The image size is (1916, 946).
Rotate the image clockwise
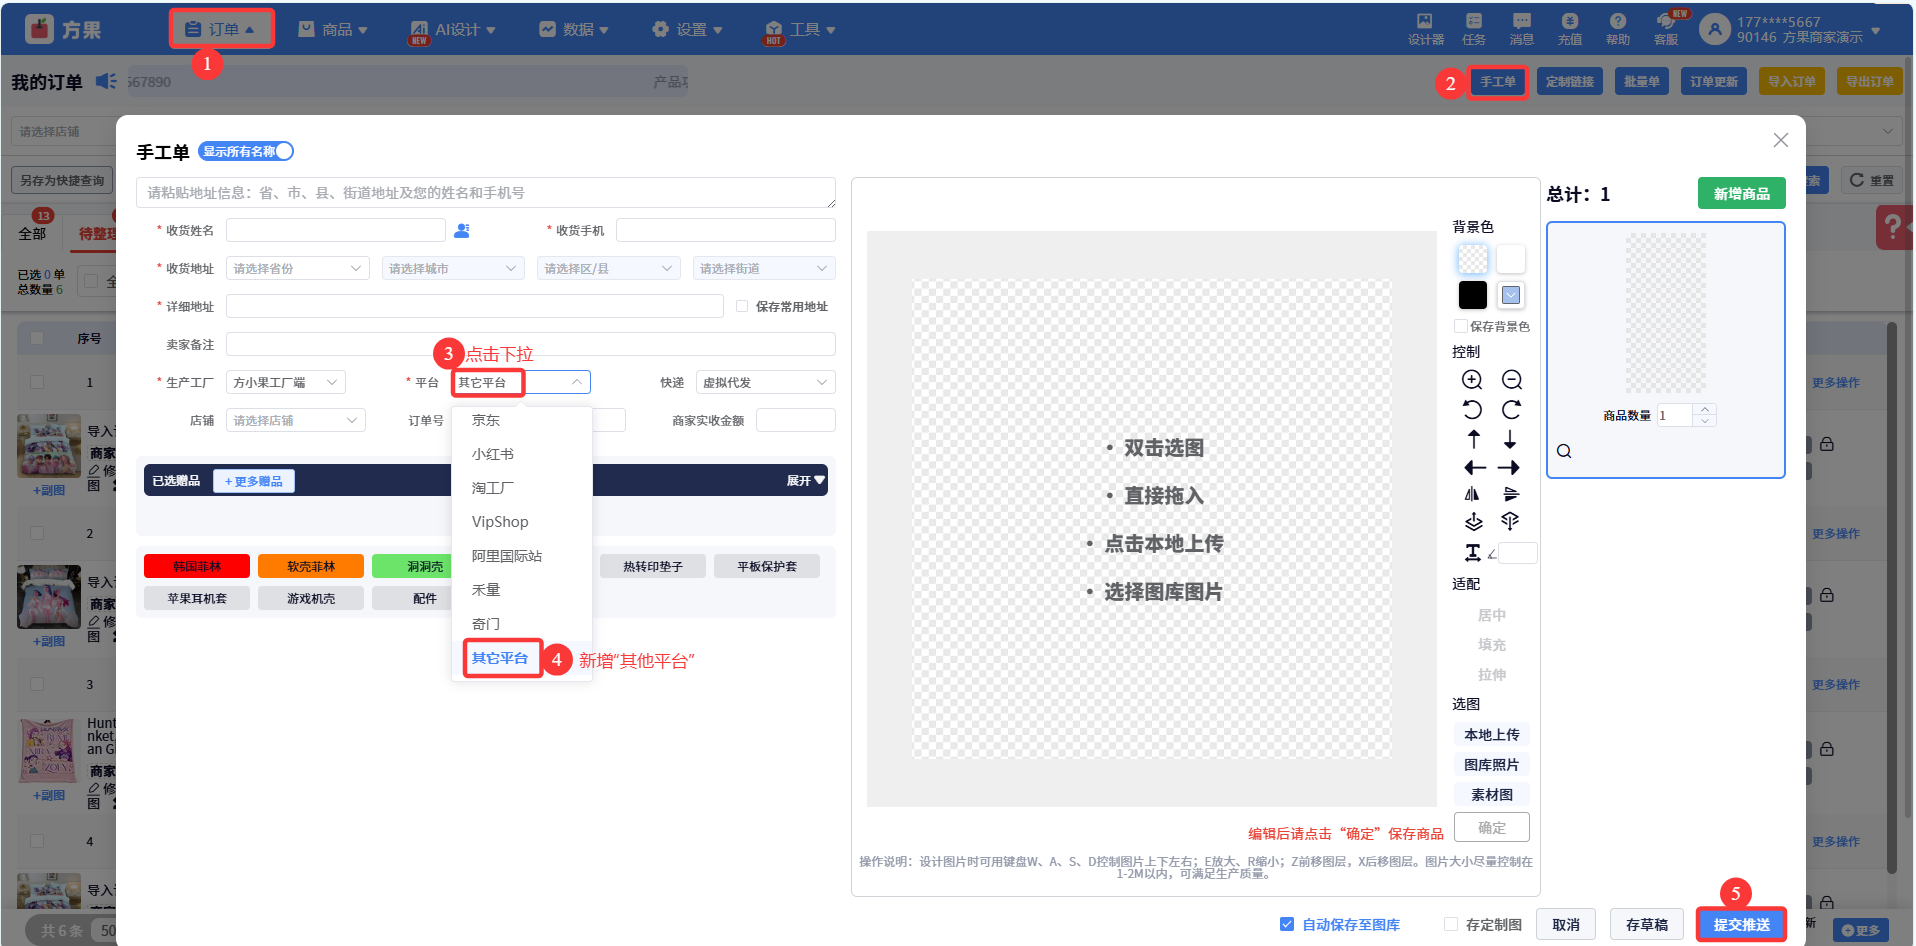coord(1512,410)
